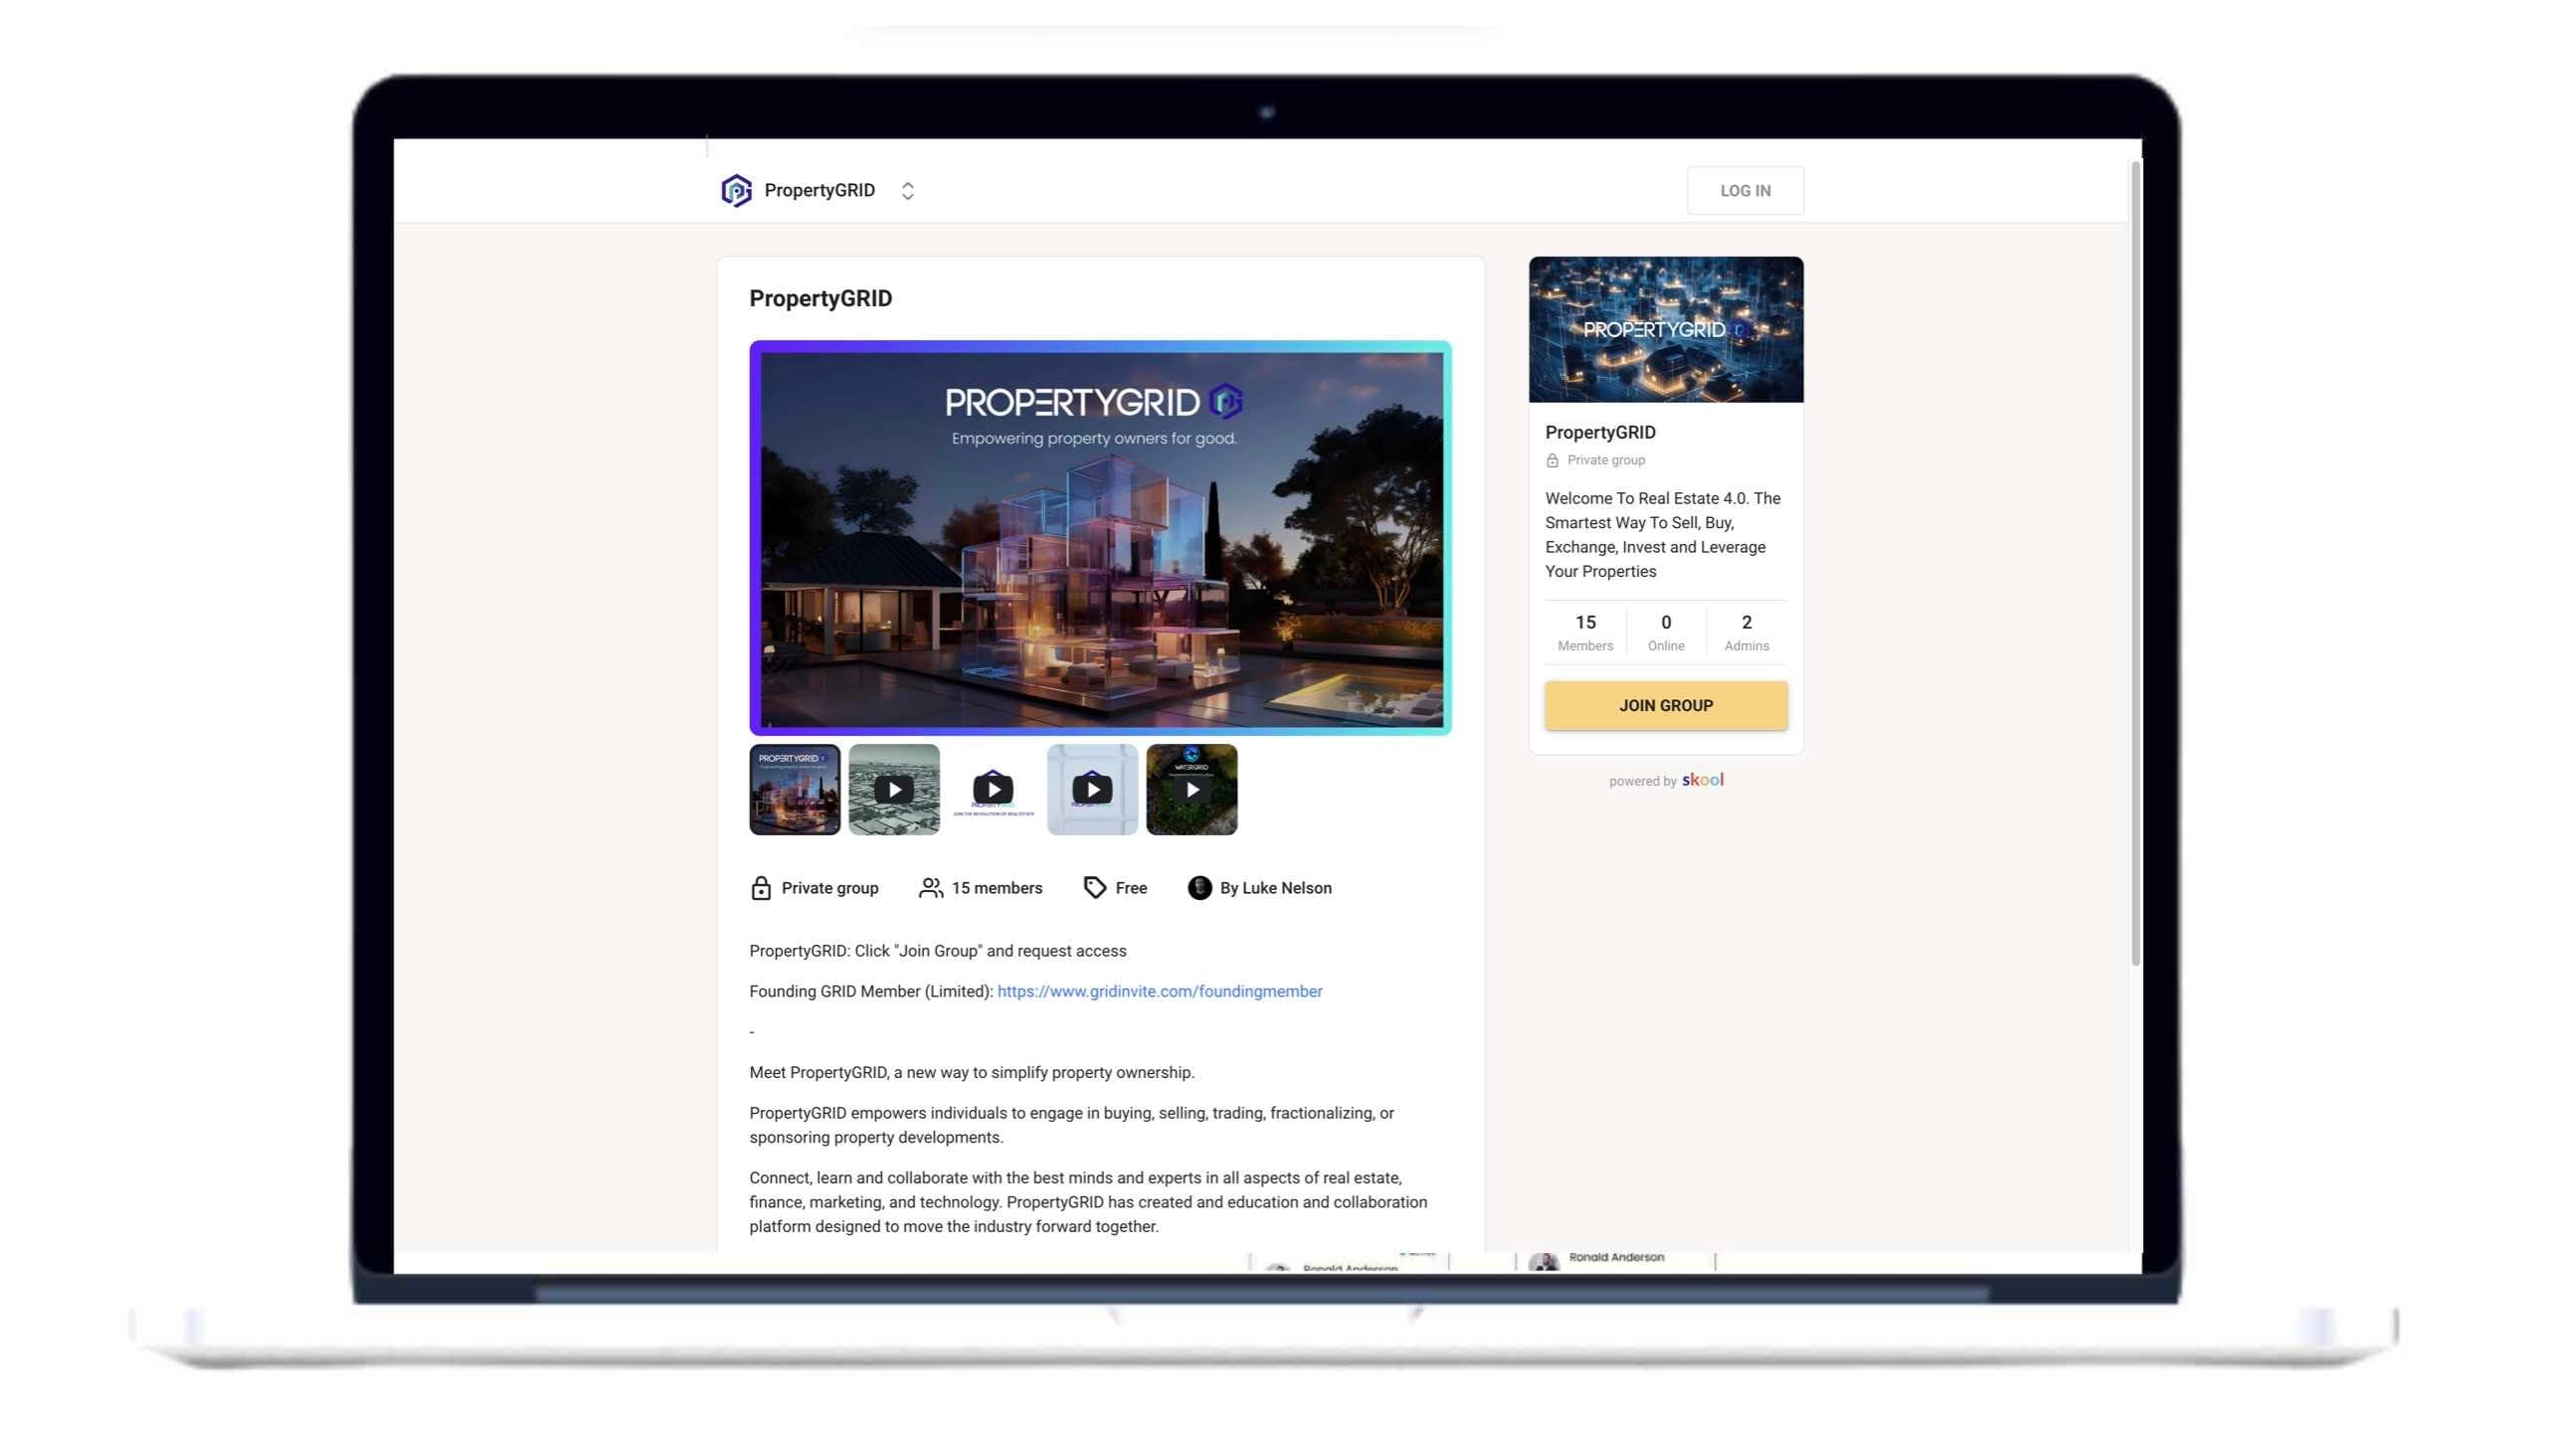2576x1440 pixels.
Task: Click the Meet PropertyGRID paragraph
Action: click(971, 1072)
